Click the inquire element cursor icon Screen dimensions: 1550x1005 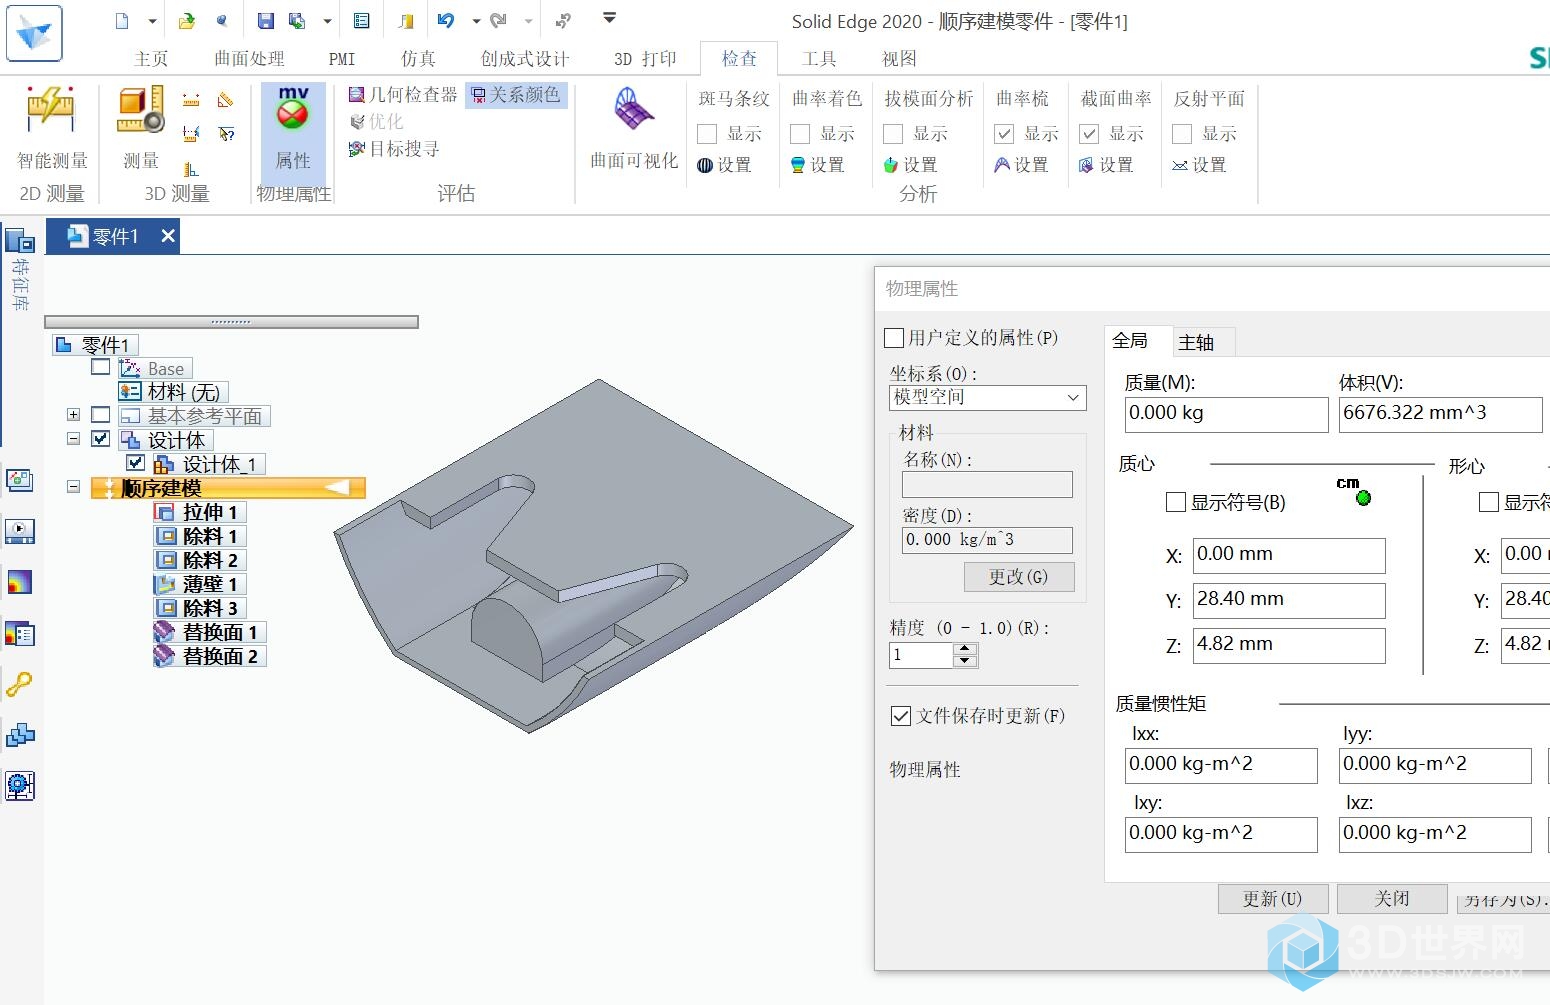[227, 134]
